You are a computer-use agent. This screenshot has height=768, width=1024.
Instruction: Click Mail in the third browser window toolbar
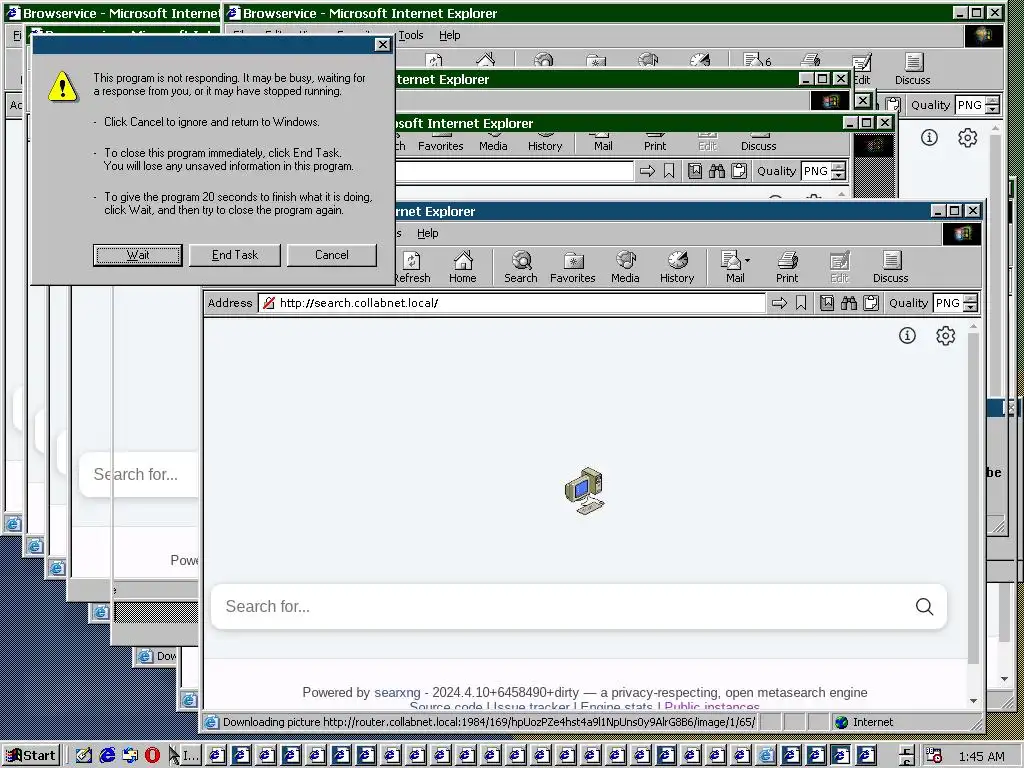(603, 144)
